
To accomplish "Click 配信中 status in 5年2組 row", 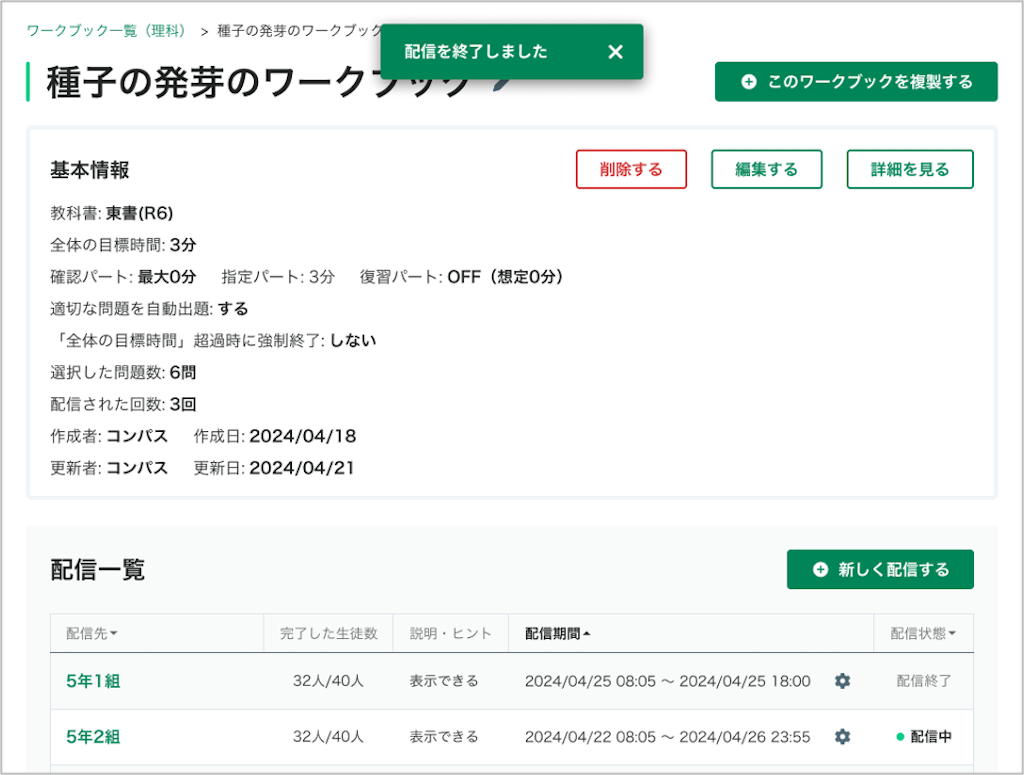I will 923,736.
